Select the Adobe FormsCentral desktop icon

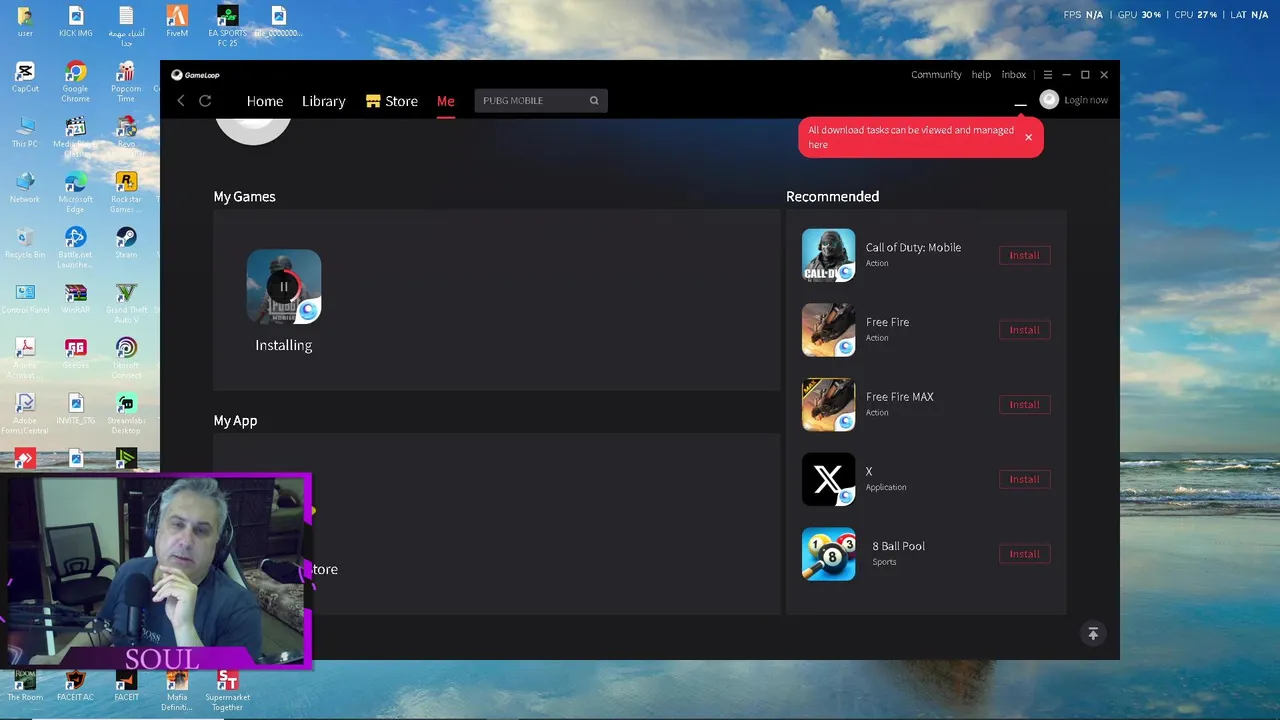pos(25,414)
